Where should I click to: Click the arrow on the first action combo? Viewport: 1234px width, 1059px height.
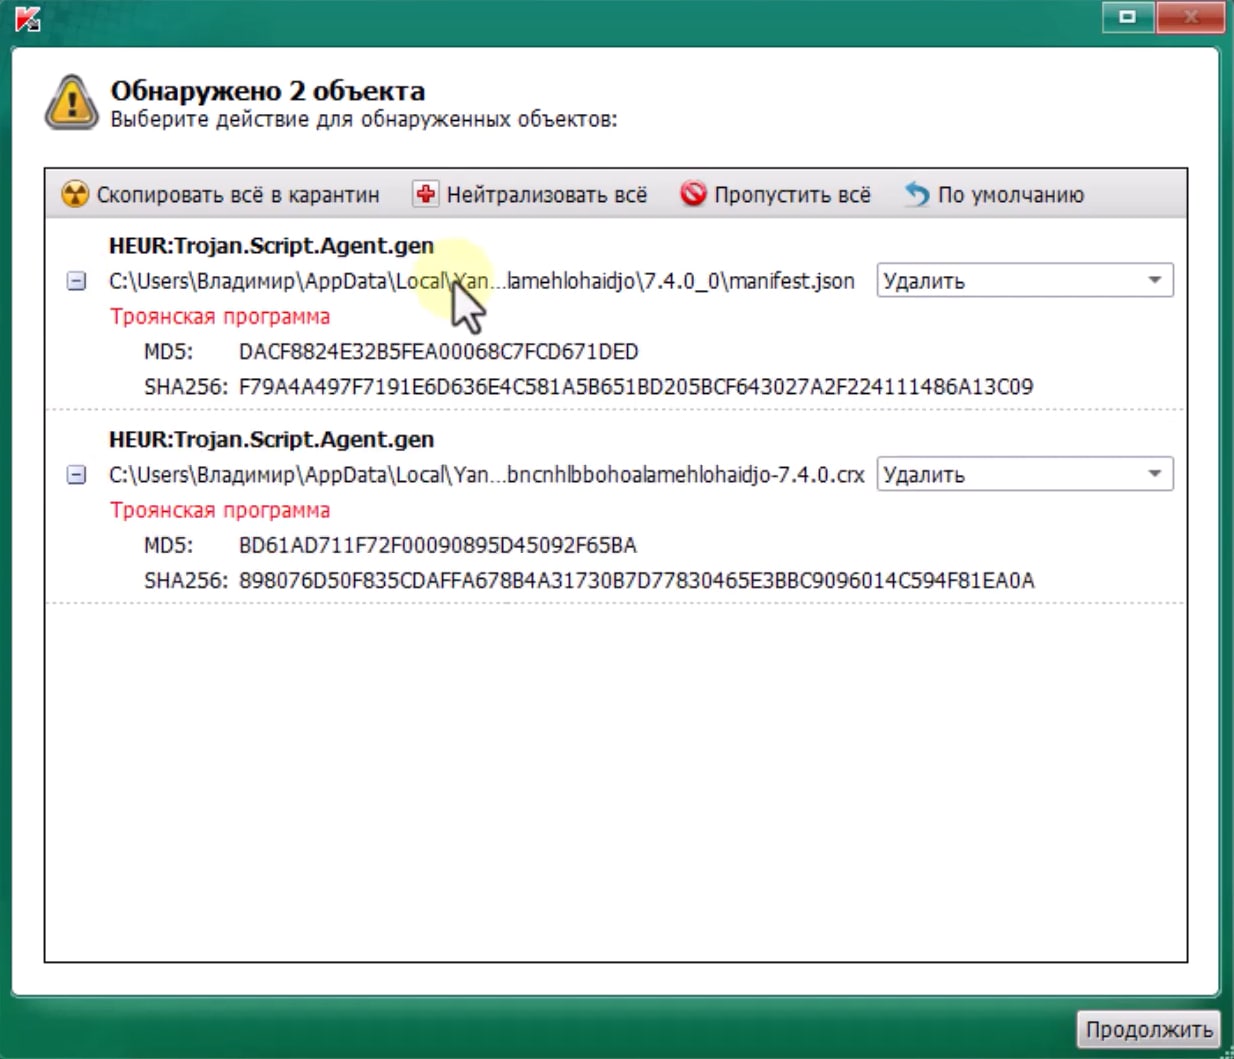1157,280
